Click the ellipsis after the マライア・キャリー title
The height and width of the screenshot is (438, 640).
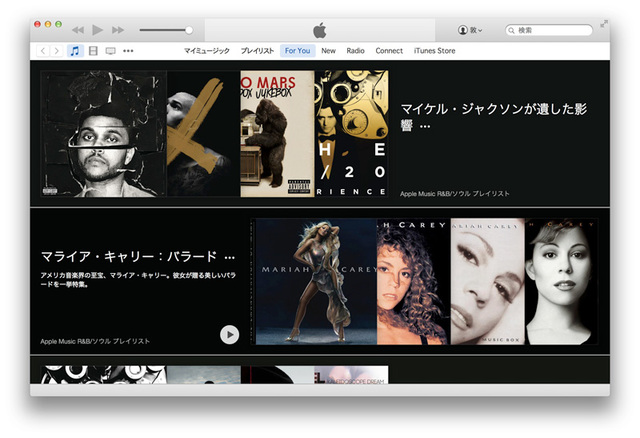point(230,258)
